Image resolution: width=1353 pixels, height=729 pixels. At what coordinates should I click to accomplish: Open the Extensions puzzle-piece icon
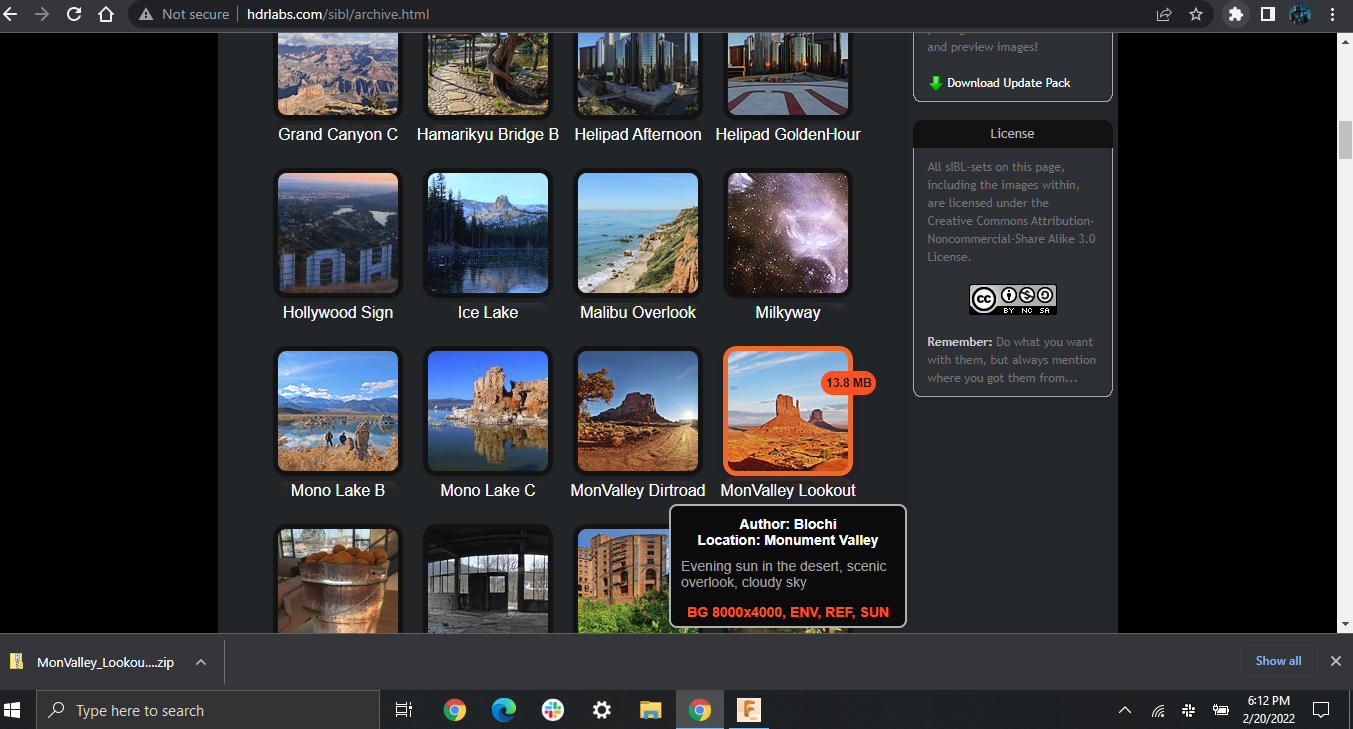pos(1236,15)
